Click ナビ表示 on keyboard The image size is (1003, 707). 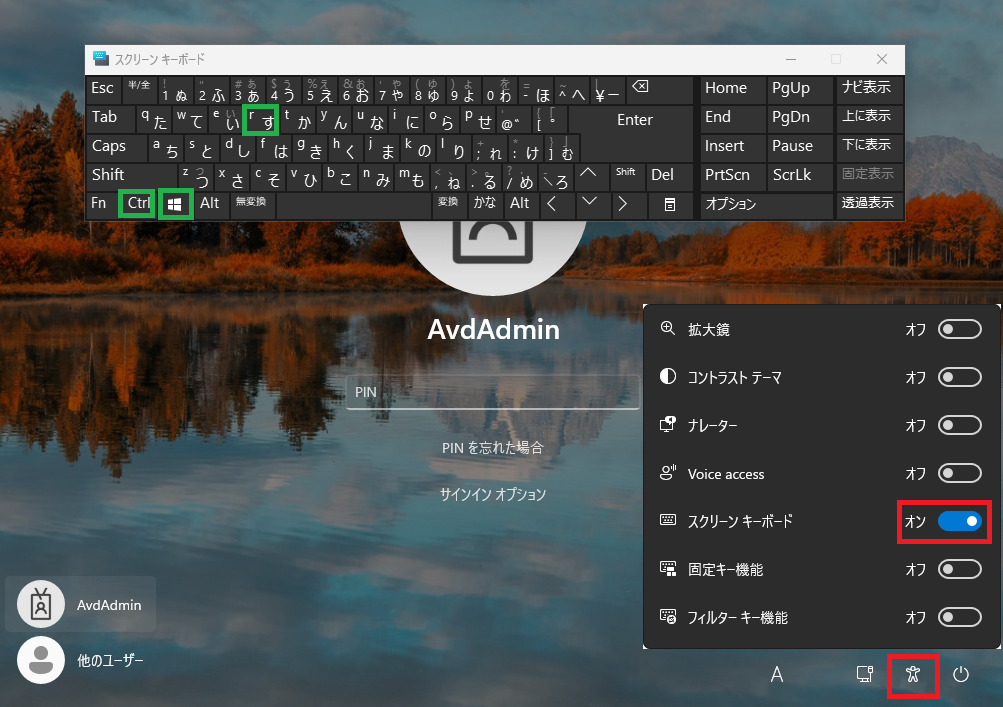click(869, 89)
